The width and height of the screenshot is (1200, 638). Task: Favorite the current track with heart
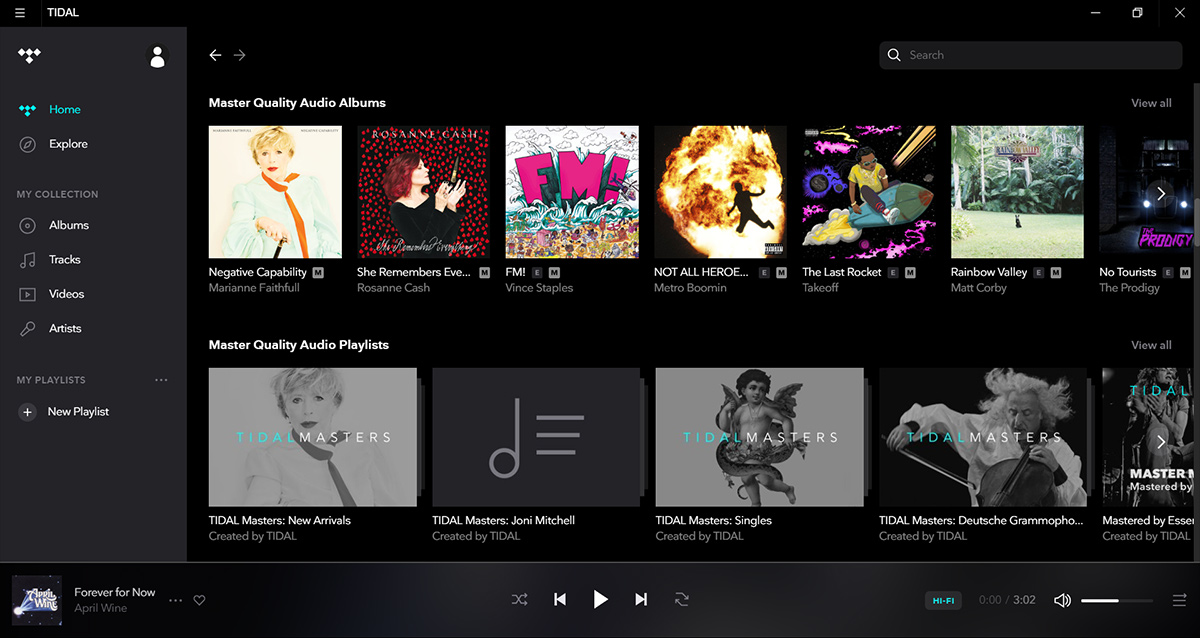tap(199, 600)
